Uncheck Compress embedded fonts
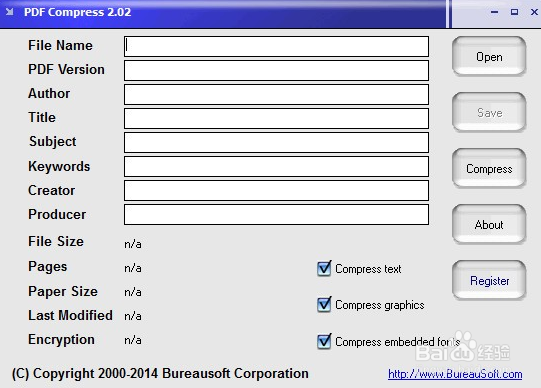 (x=324, y=341)
